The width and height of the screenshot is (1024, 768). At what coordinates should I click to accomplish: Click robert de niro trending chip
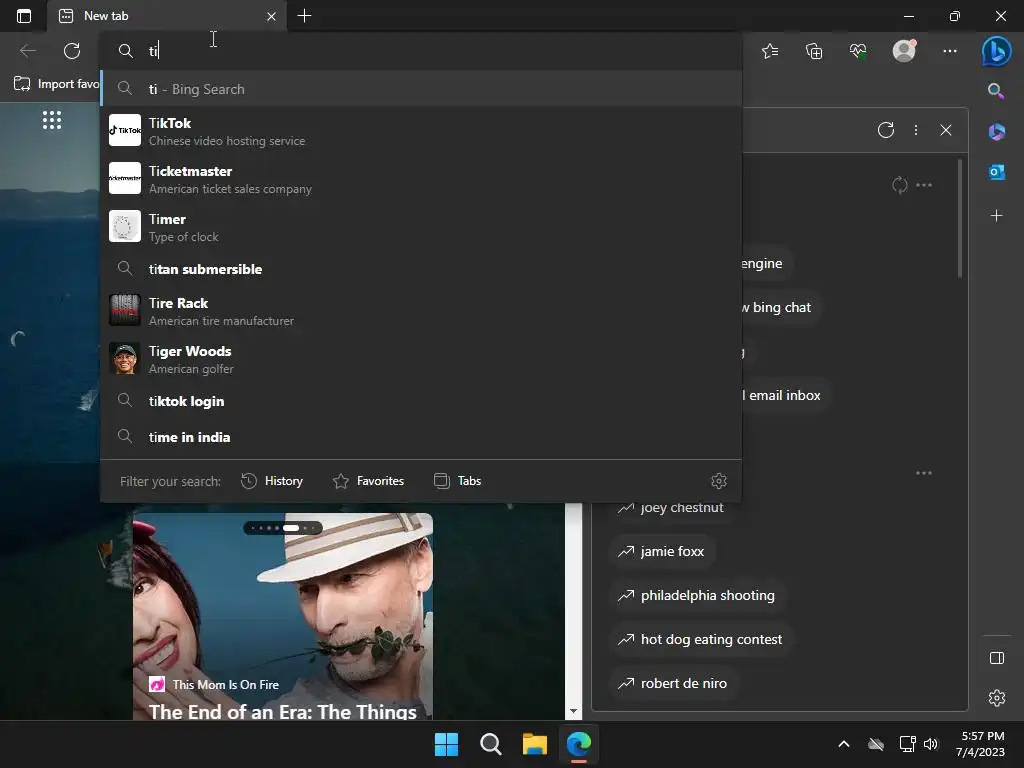(673, 683)
